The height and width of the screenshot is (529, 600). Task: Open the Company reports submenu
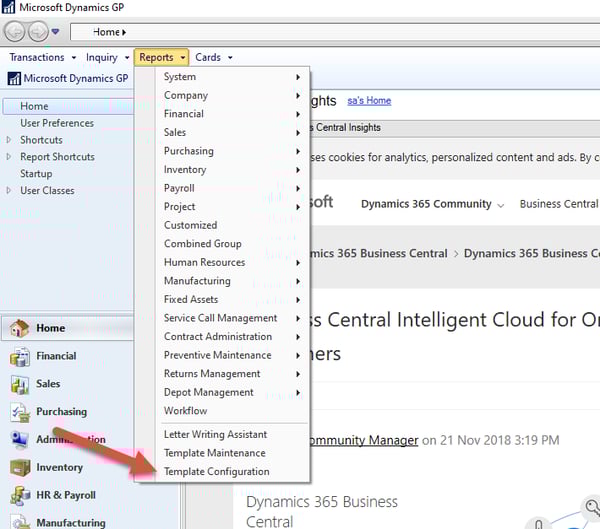point(232,95)
